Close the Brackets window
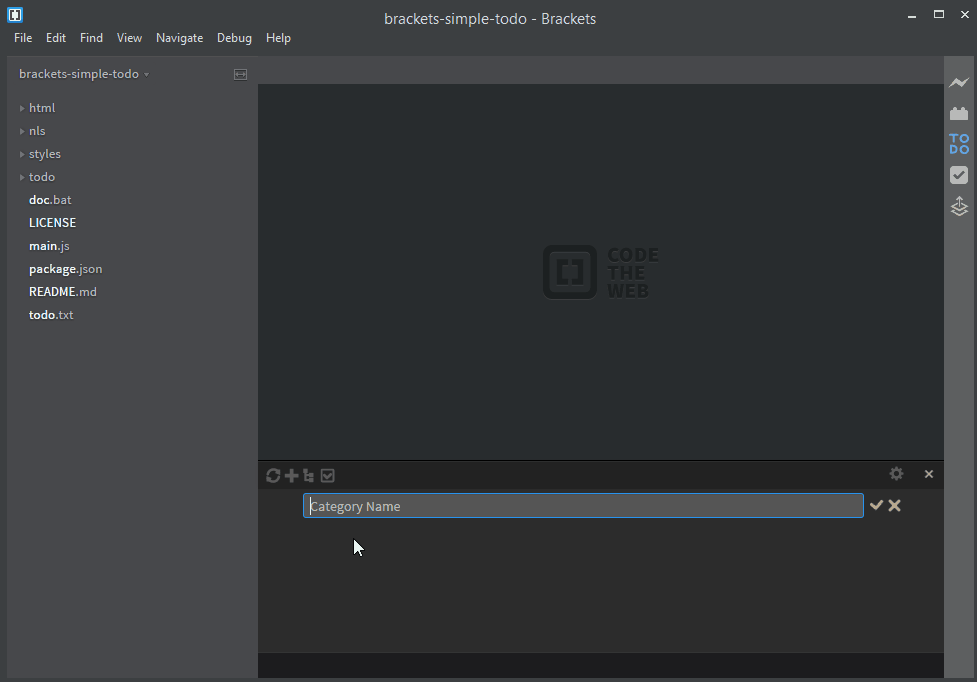Image resolution: width=977 pixels, height=682 pixels. pos(965,14)
